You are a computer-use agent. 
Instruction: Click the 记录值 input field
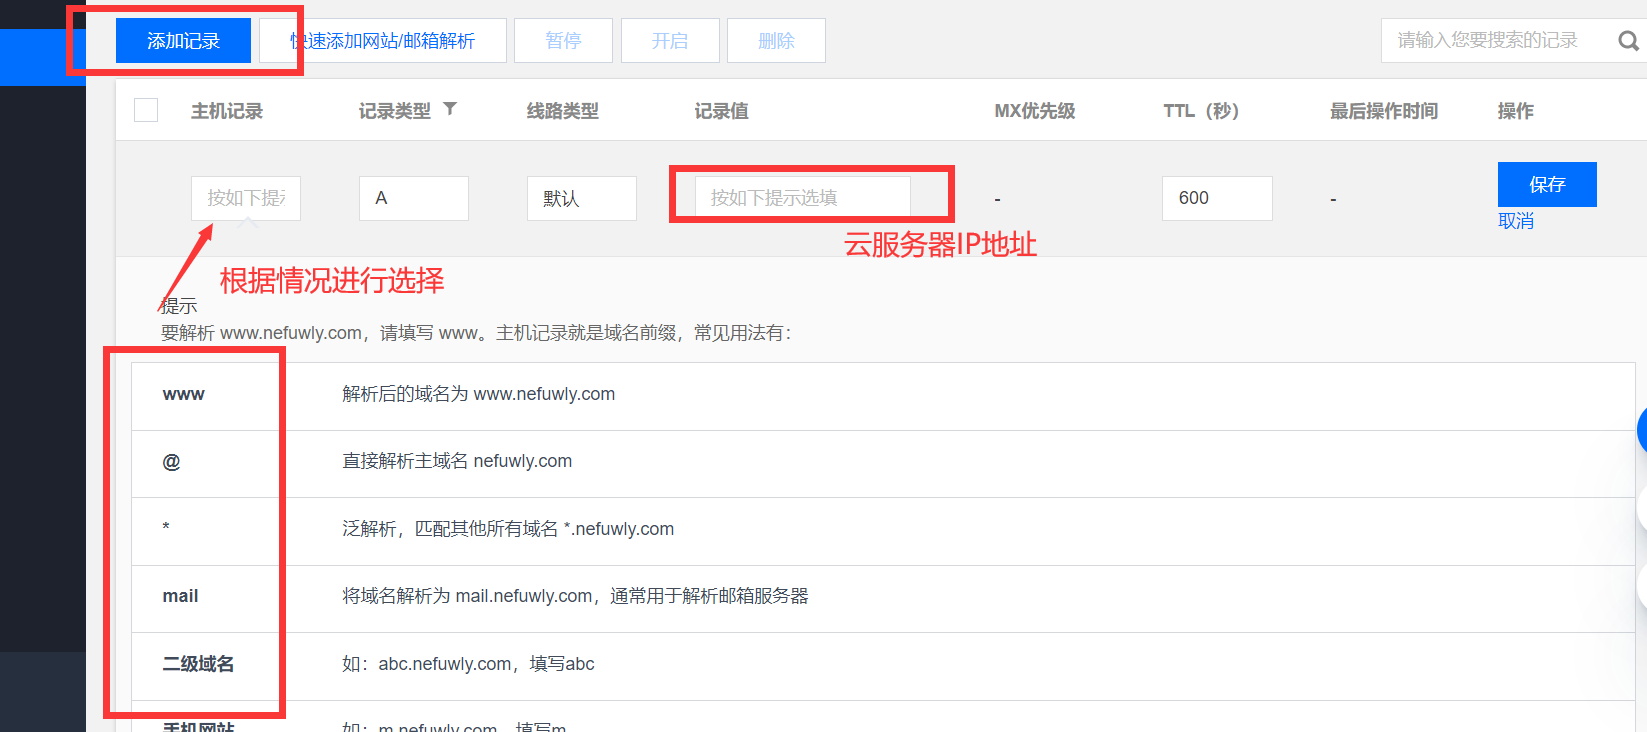[x=803, y=197]
